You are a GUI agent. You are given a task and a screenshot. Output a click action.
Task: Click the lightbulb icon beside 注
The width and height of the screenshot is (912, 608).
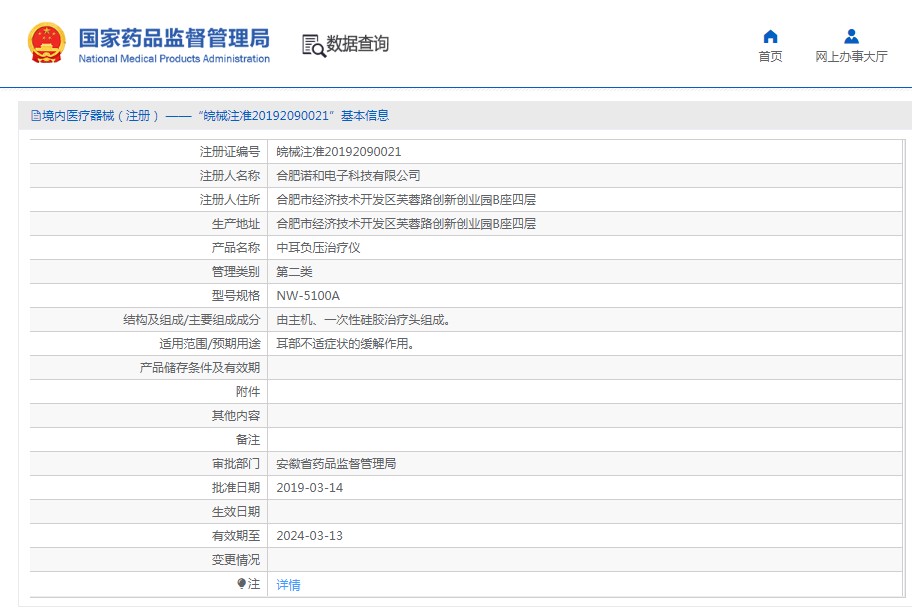pyautogui.click(x=241, y=583)
